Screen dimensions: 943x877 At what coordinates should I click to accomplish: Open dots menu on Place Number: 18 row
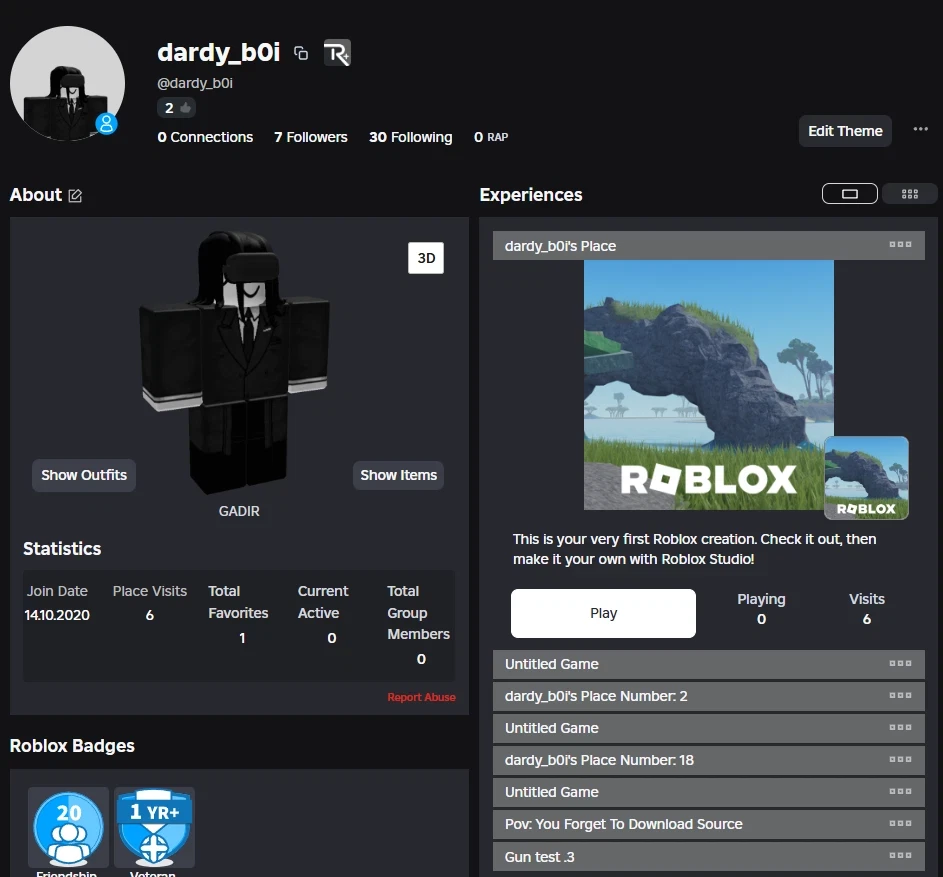900,759
